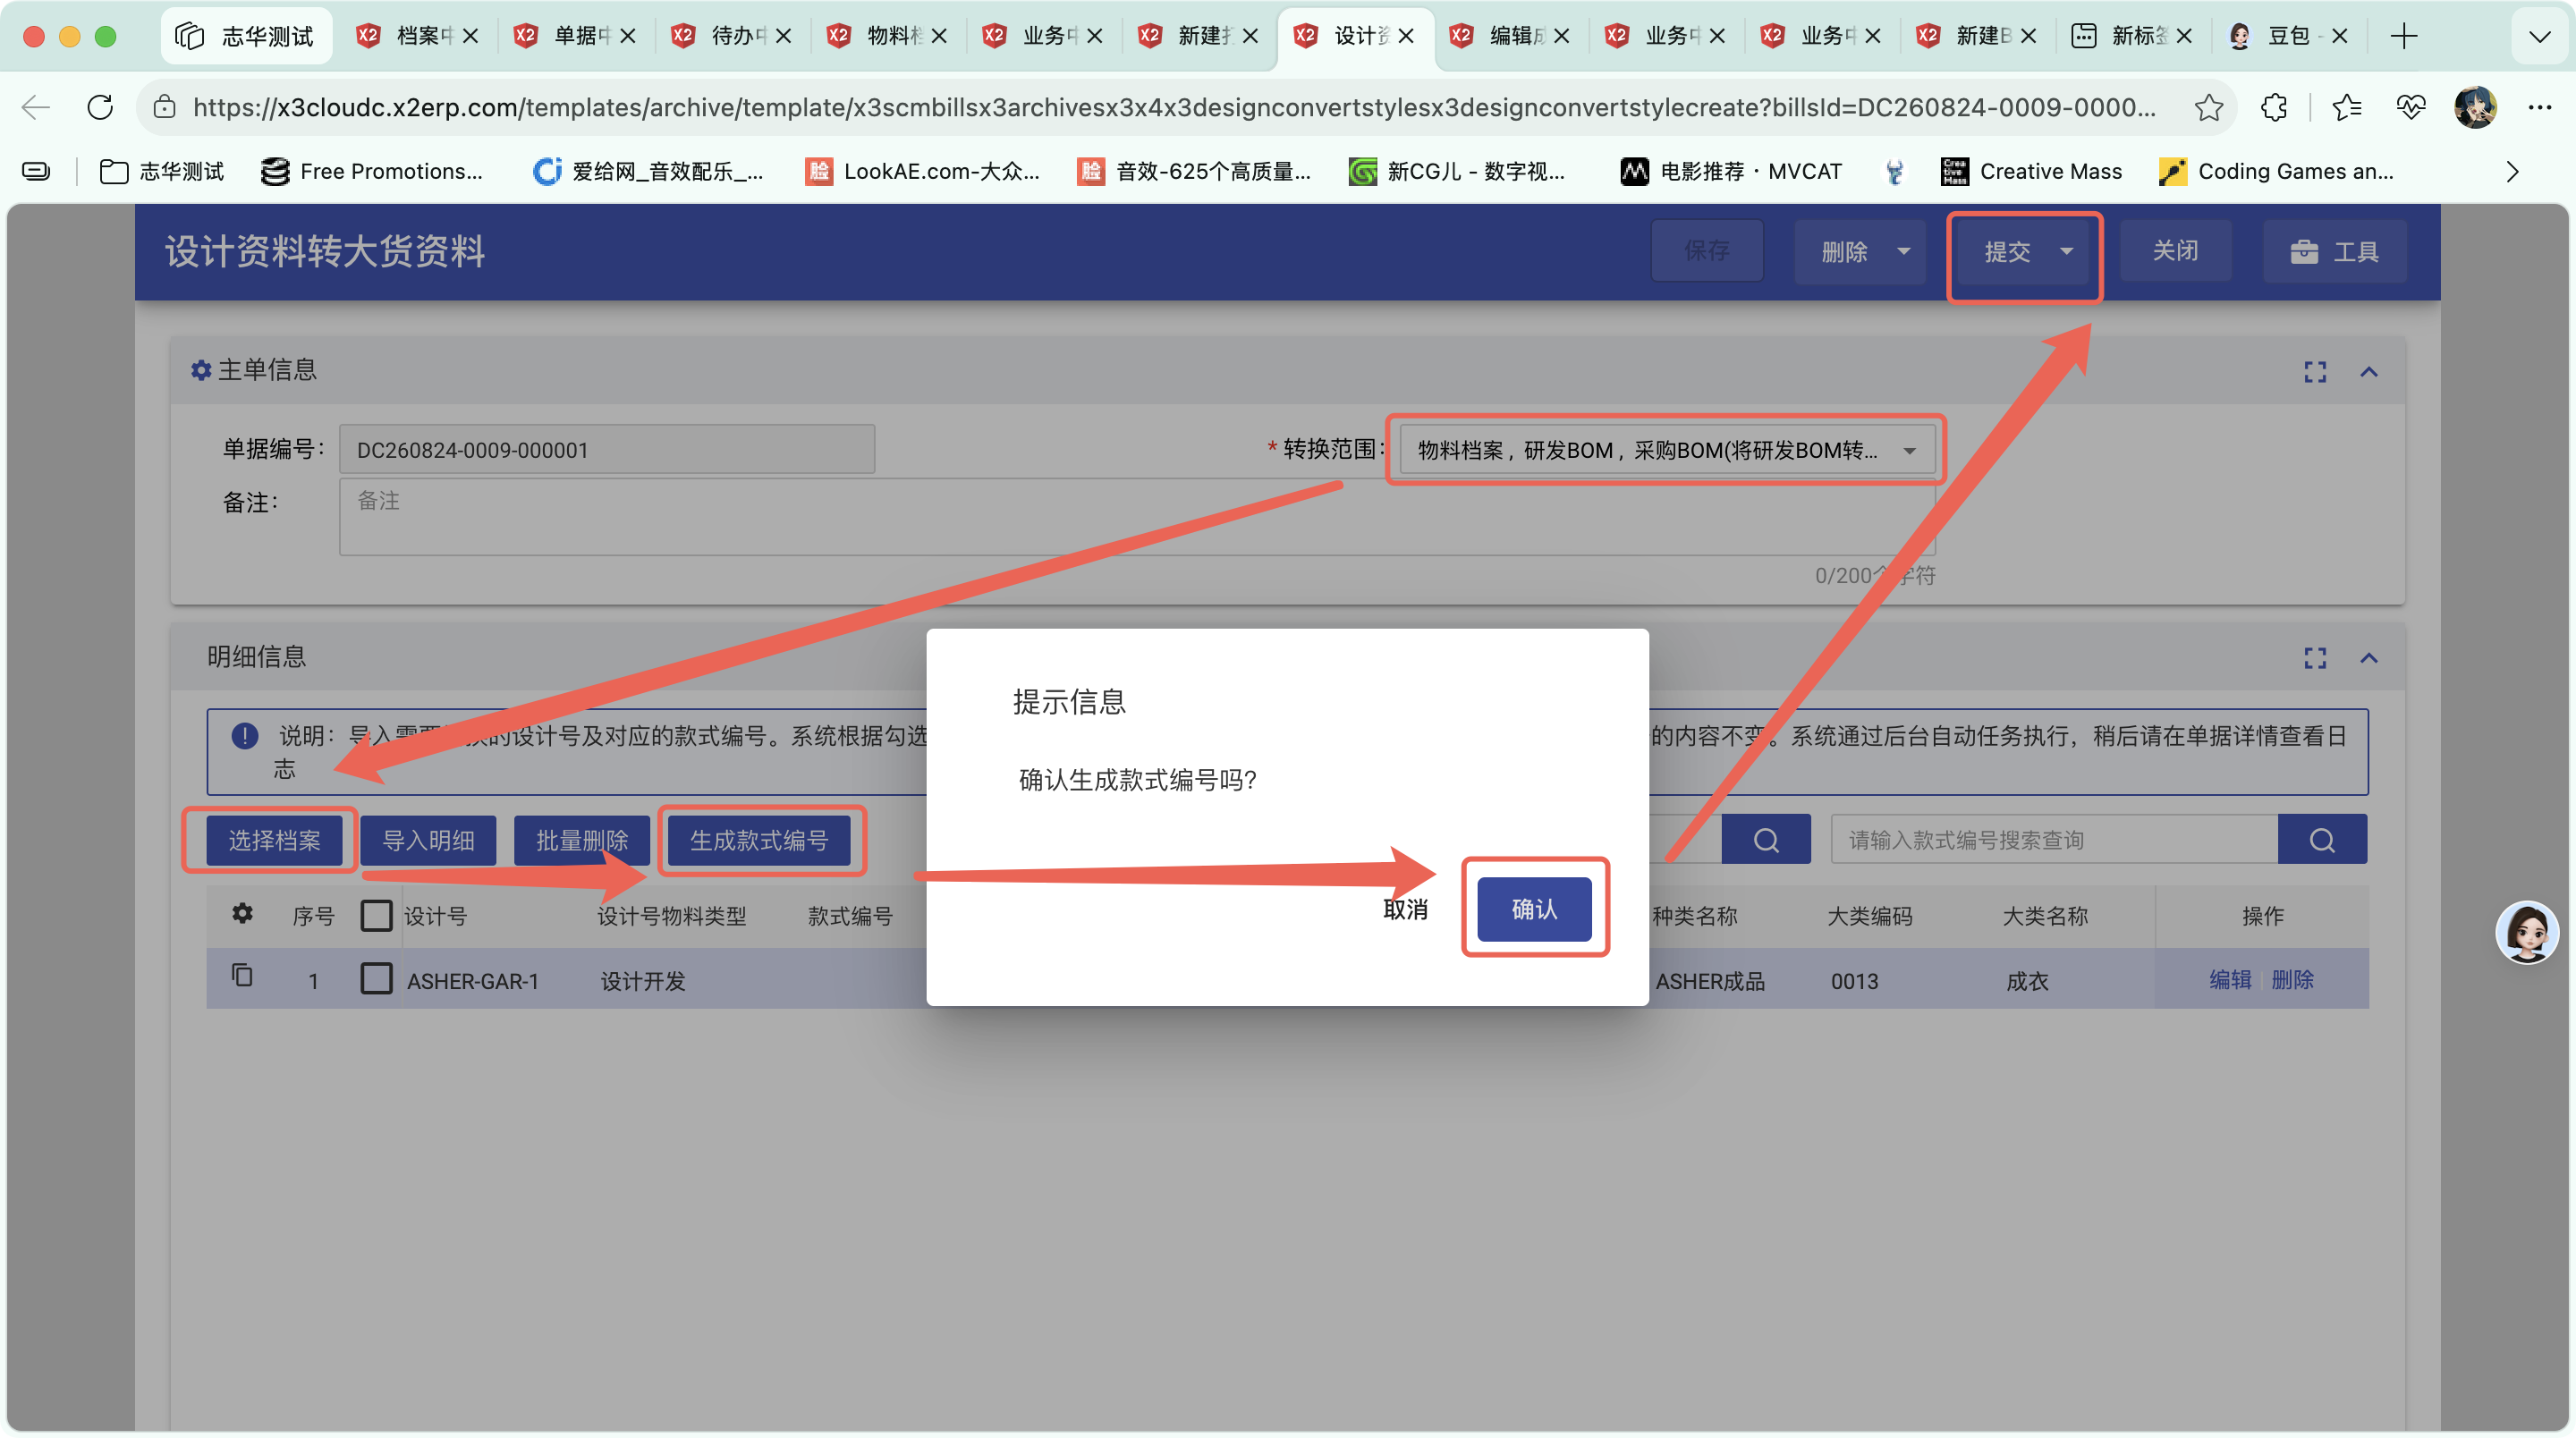The image size is (2576, 1438).
Task: Open browser settings ellipsis menu
Action: point(2539,107)
